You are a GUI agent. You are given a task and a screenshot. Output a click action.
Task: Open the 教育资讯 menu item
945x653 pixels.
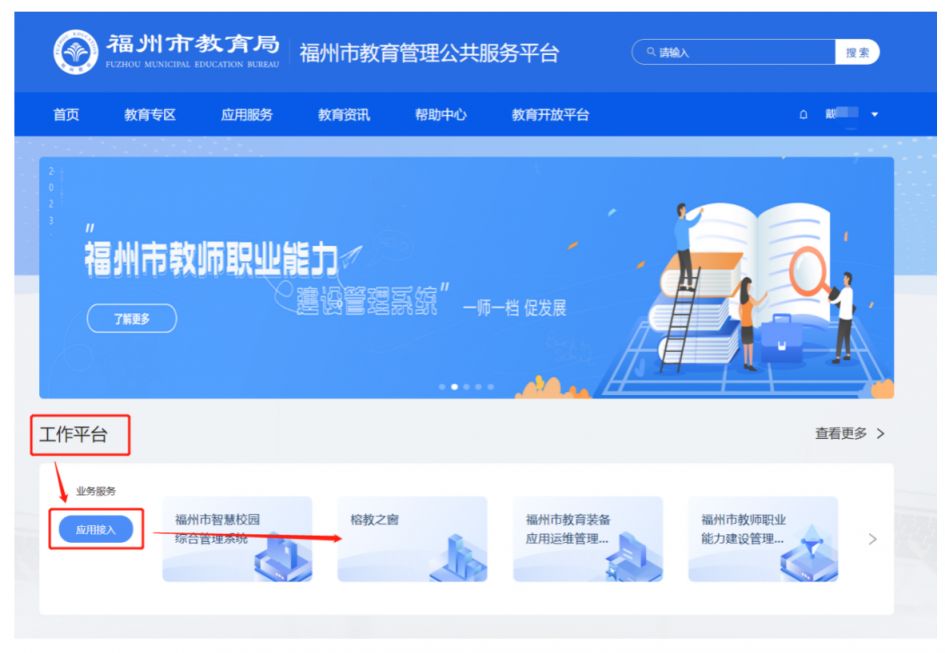point(344,115)
